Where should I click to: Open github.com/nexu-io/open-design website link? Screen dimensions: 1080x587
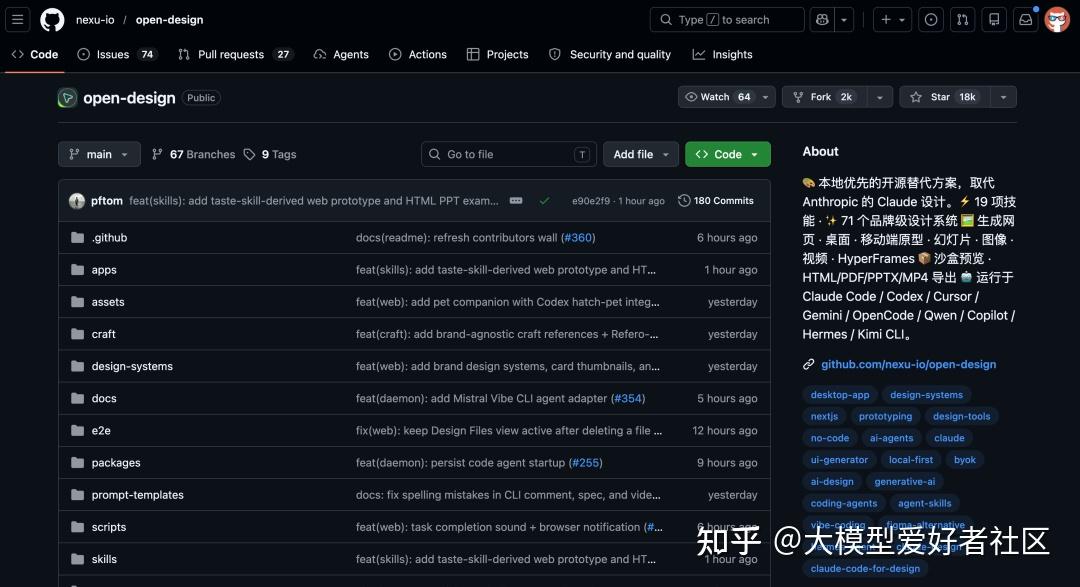click(908, 364)
